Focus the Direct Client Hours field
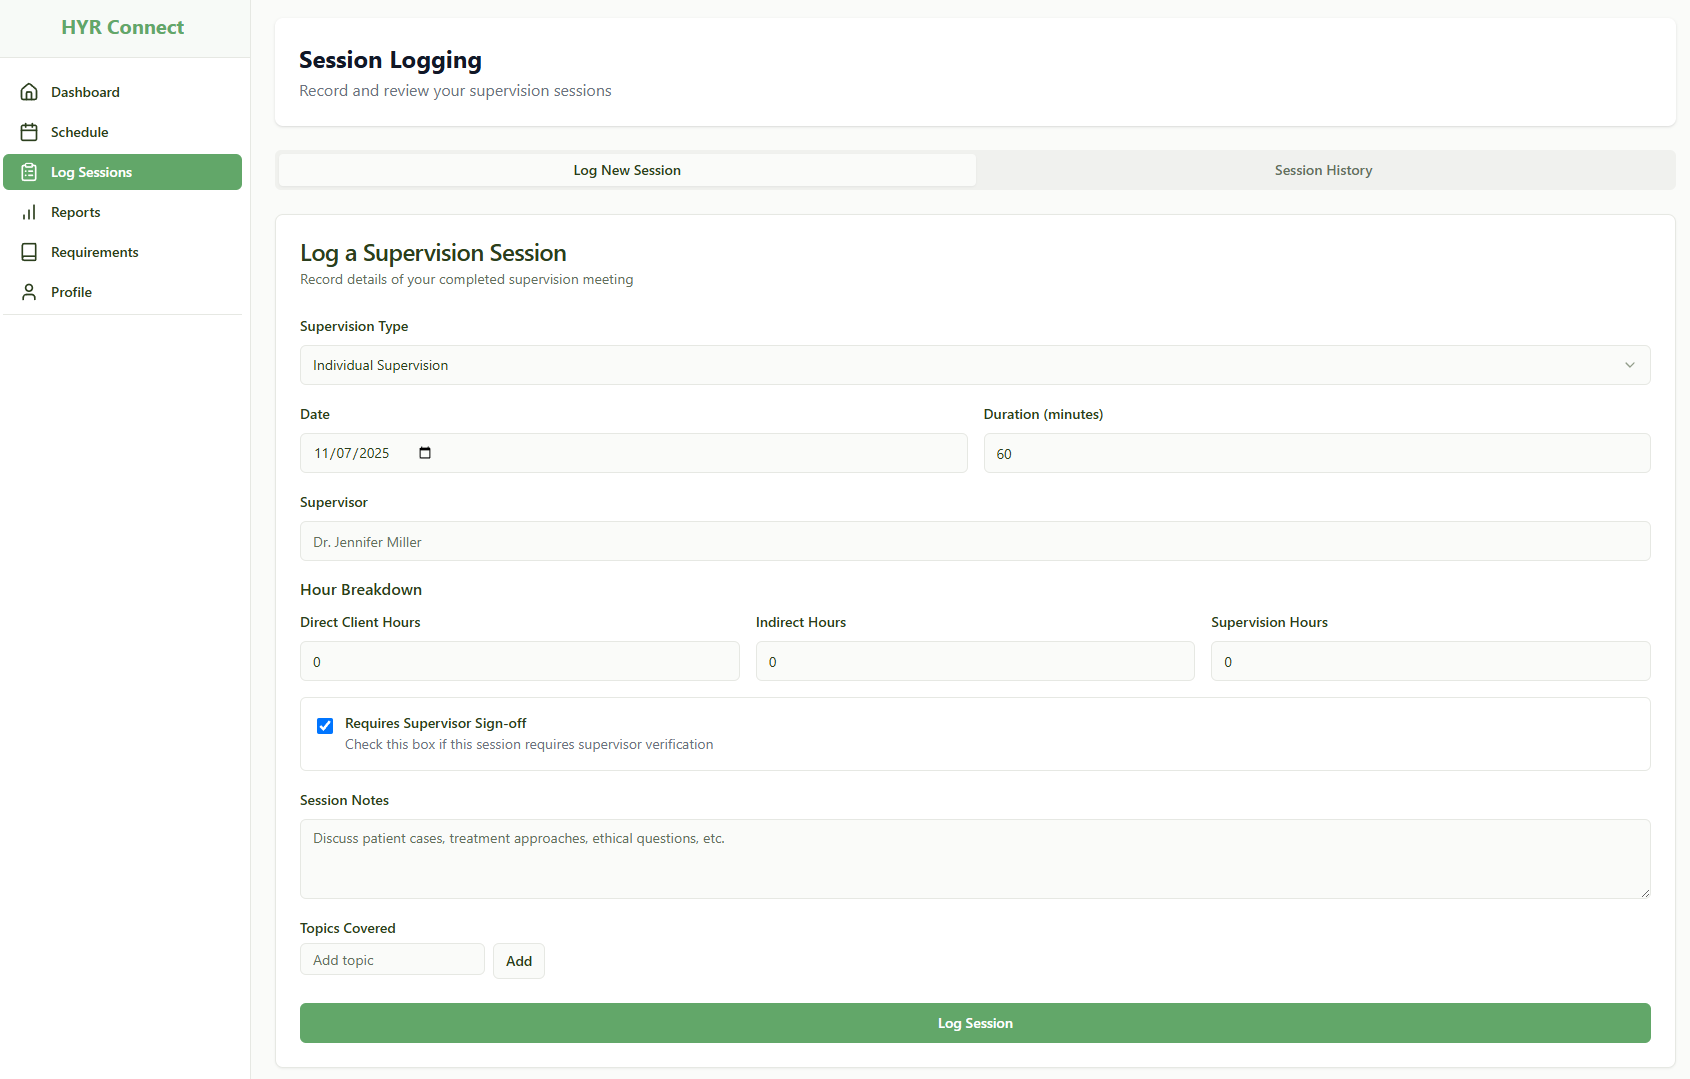This screenshot has height=1079, width=1690. (518, 660)
